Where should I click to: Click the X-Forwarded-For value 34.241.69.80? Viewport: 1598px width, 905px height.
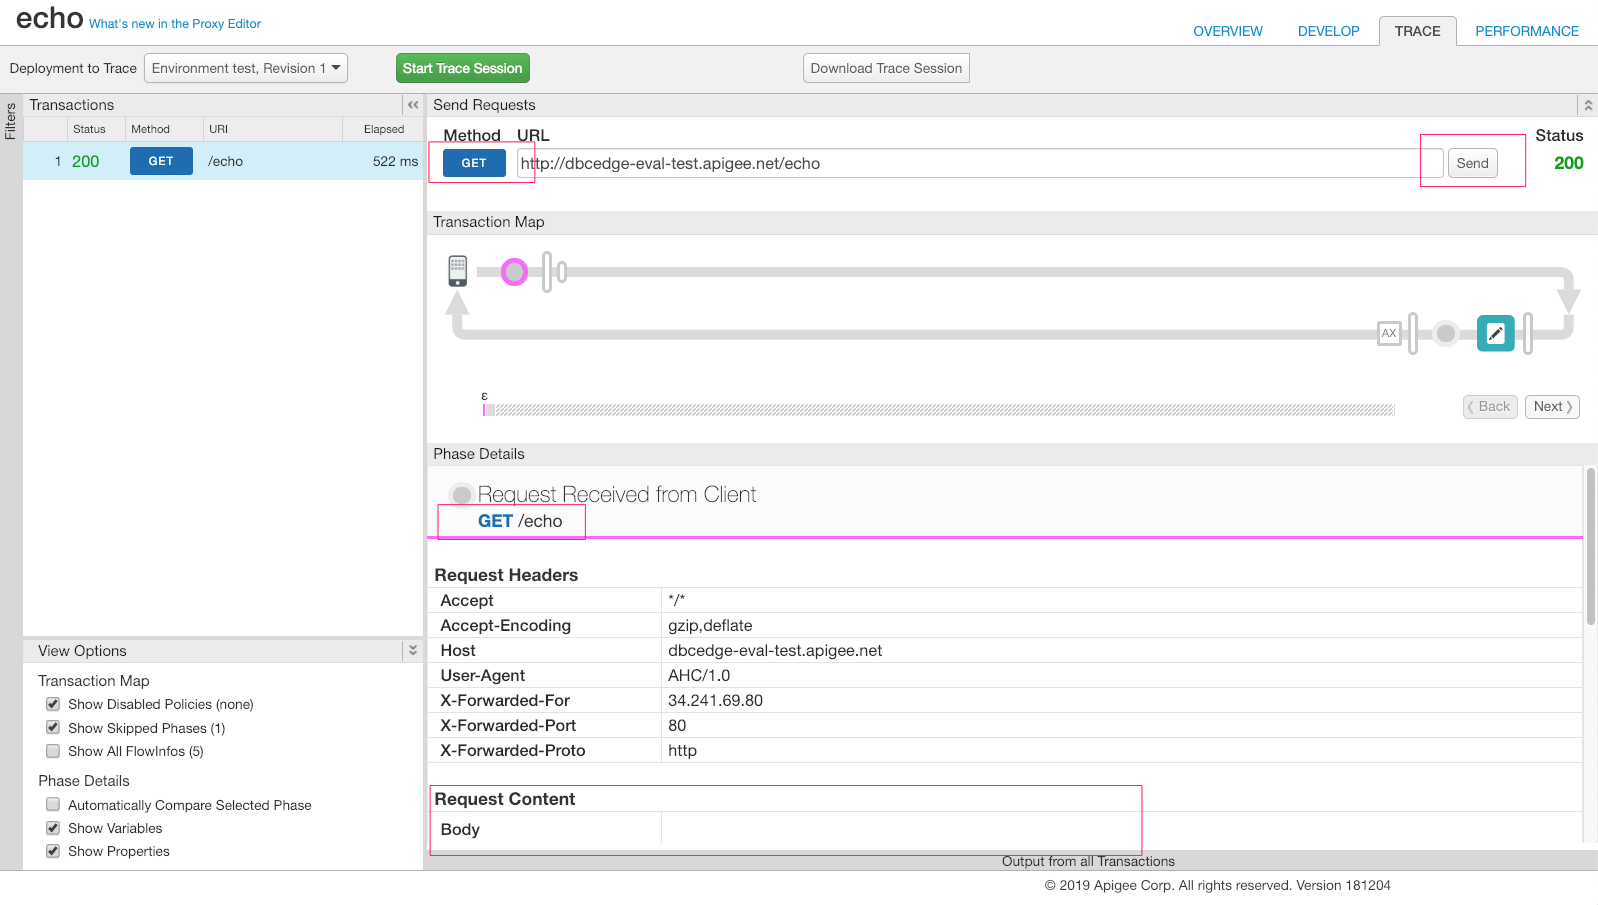tap(715, 700)
